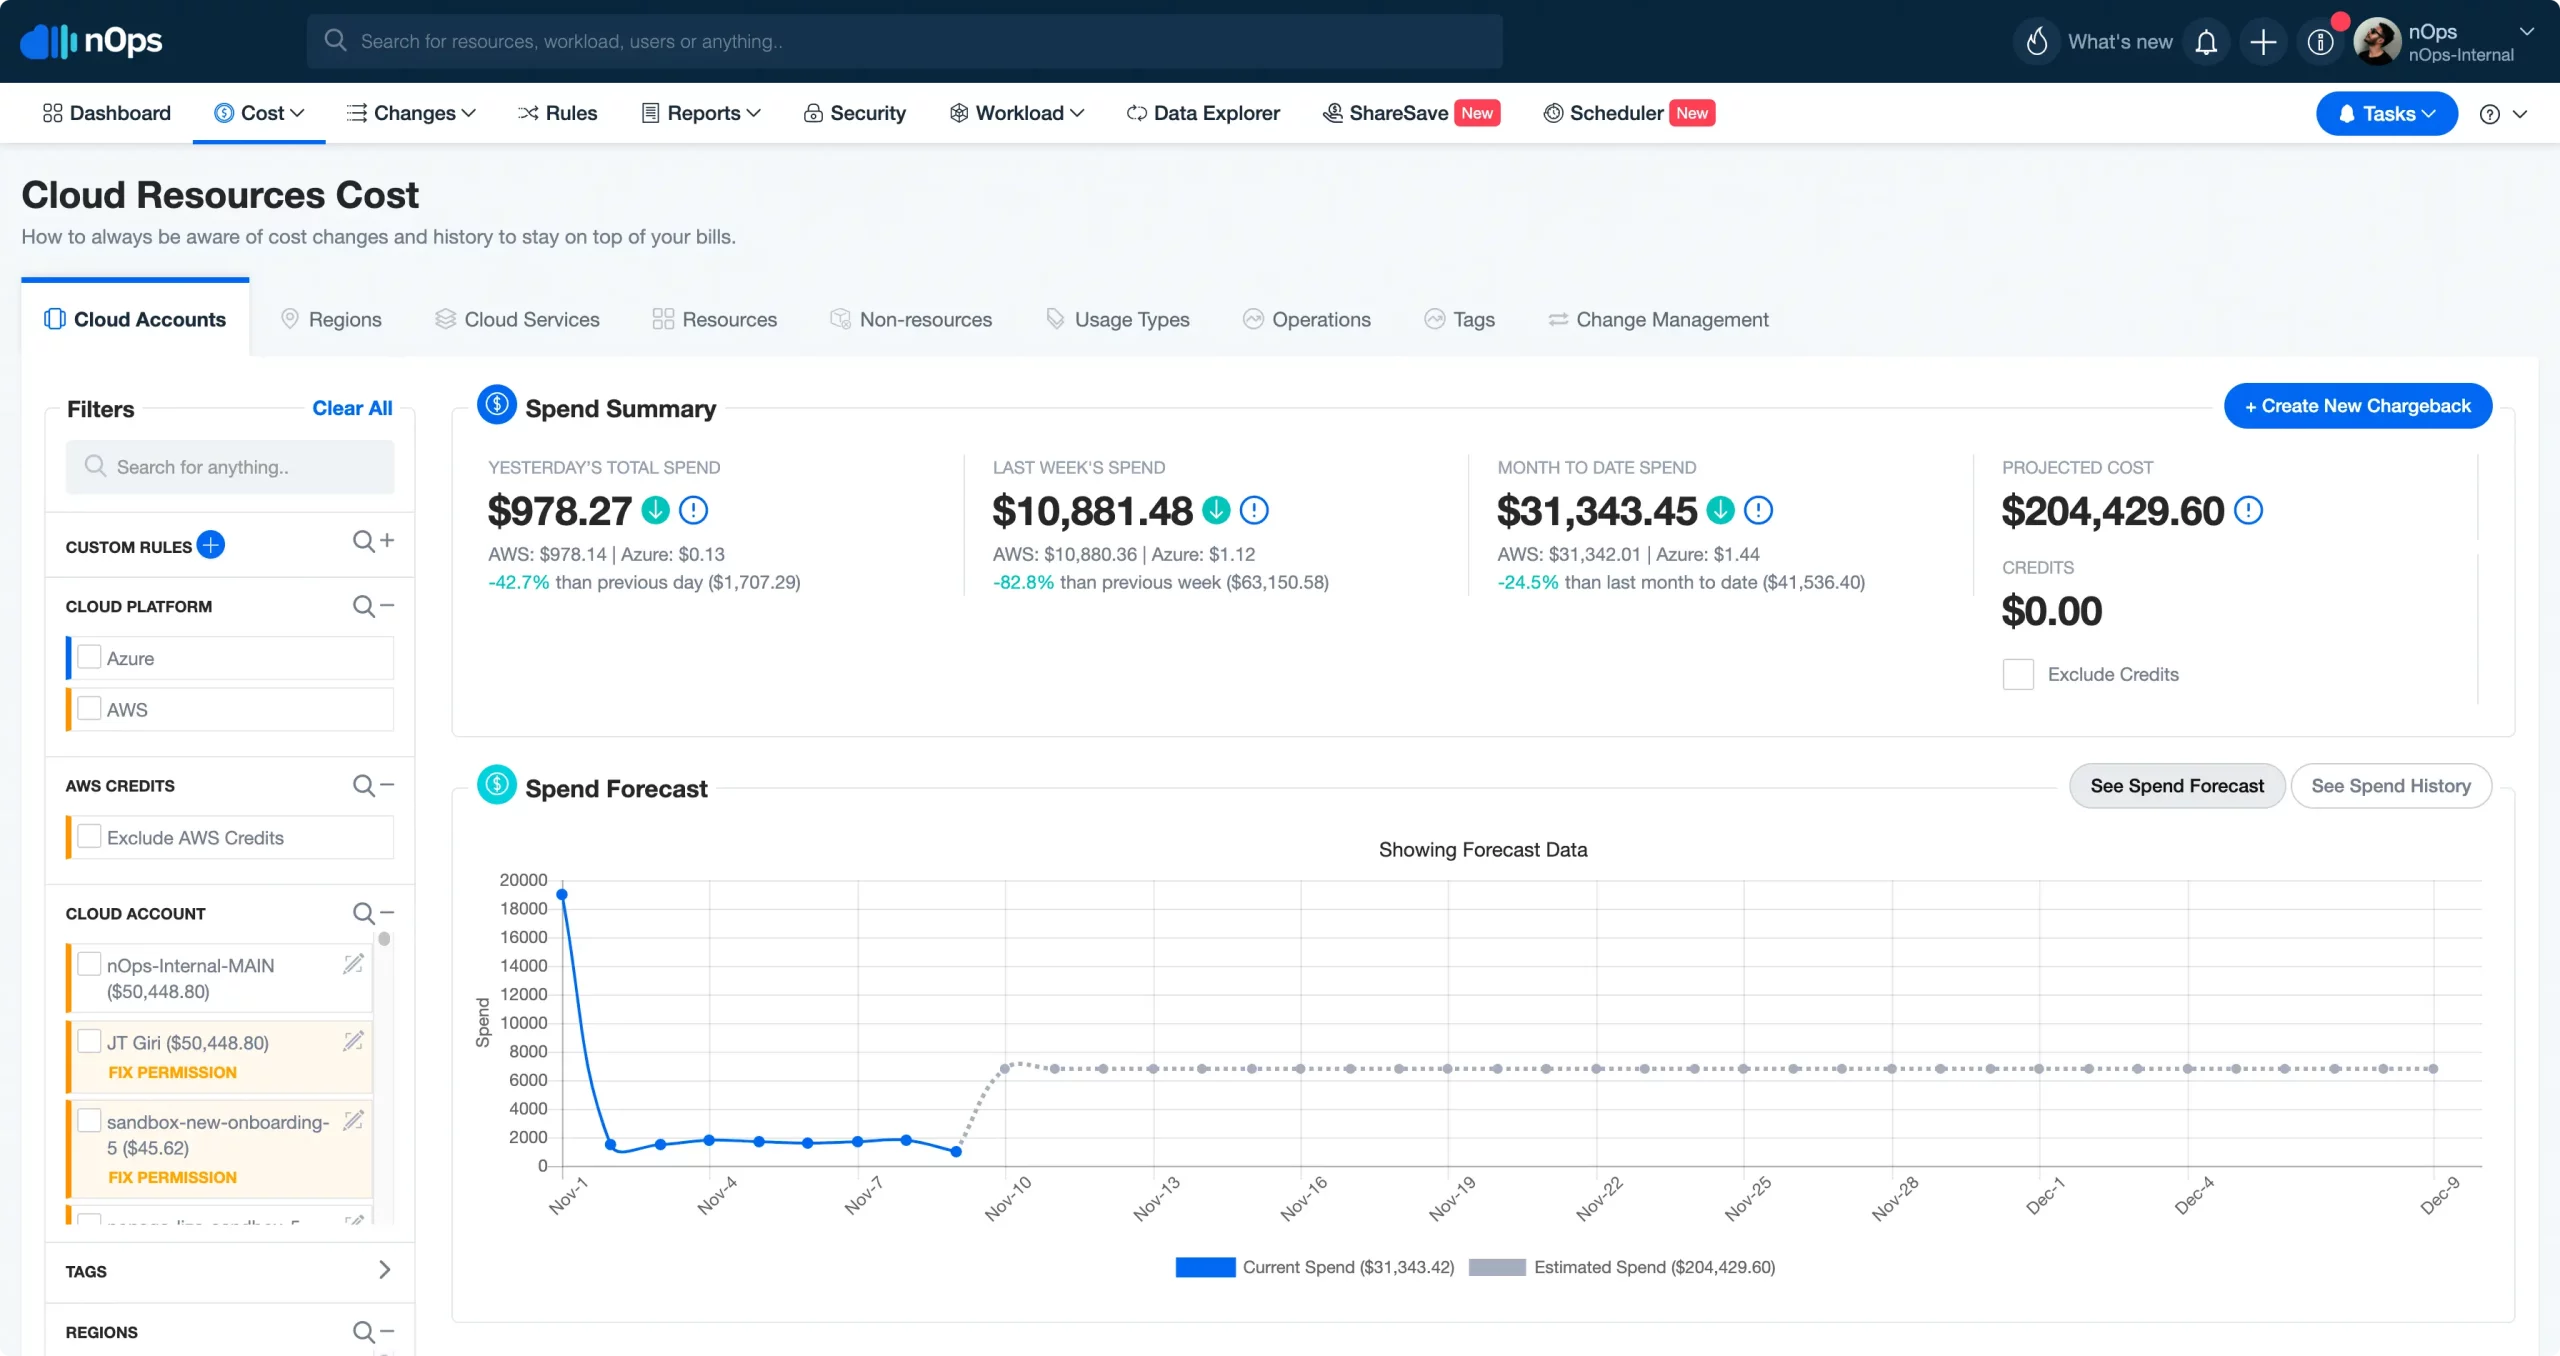
Task: Focus the Filters search for anything field
Action: (230, 467)
